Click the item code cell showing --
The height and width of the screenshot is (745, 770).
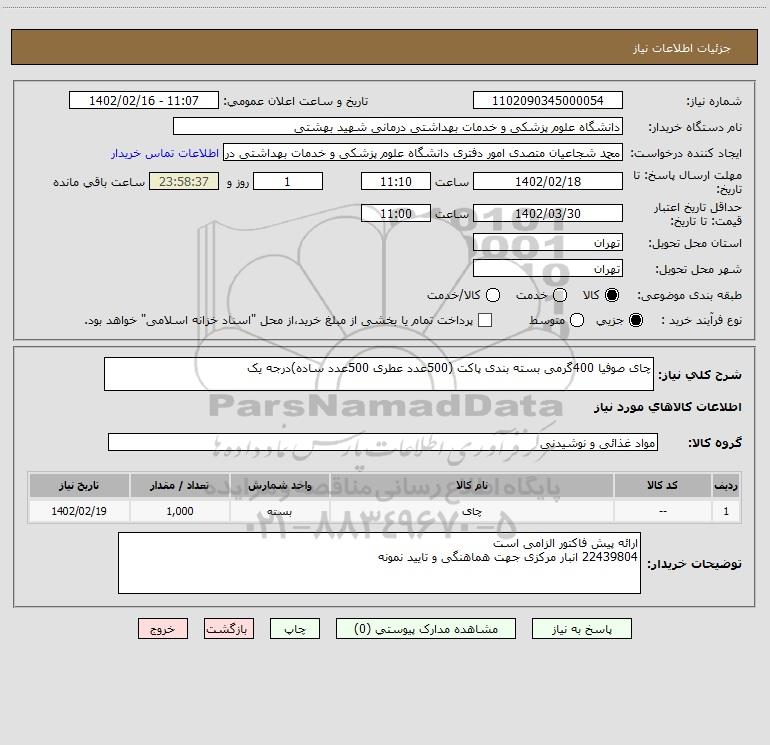[x=662, y=511]
